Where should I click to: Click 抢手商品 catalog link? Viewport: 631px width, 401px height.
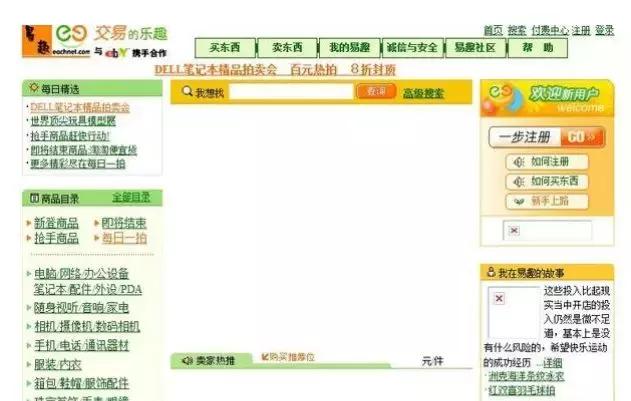(56, 238)
